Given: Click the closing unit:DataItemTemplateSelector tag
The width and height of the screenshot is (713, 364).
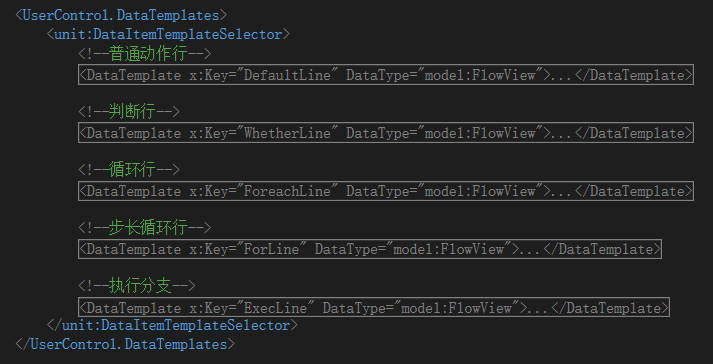Looking at the screenshot, I should point(172,325).
